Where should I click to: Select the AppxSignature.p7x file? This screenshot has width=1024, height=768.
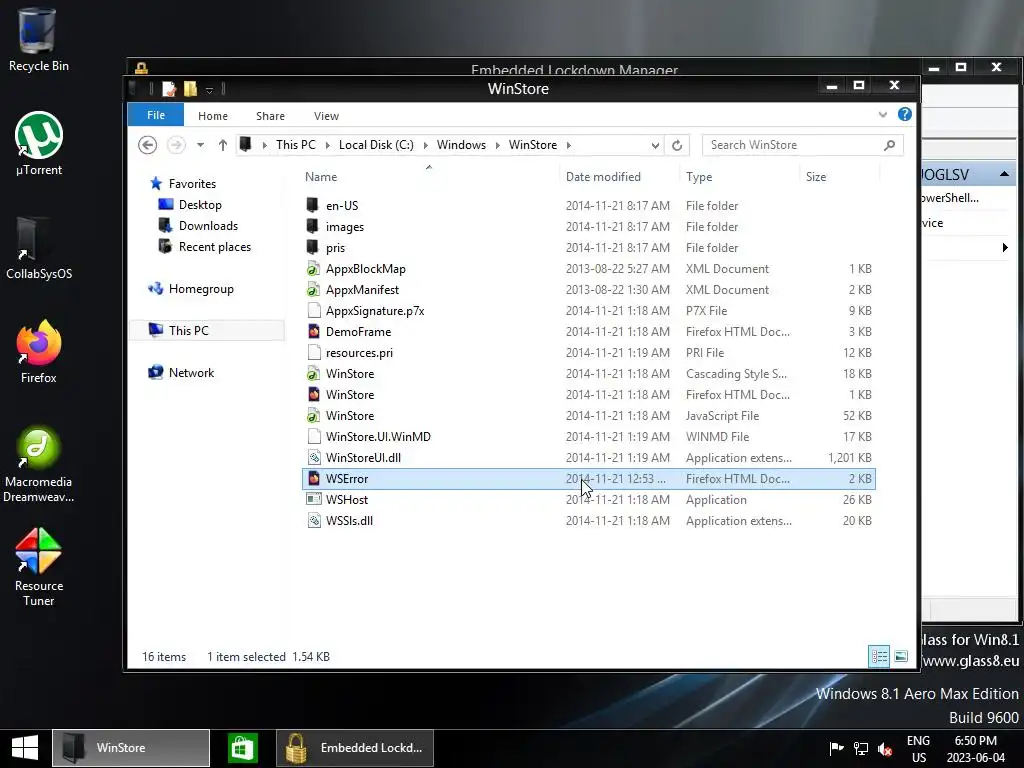(588, 311)
